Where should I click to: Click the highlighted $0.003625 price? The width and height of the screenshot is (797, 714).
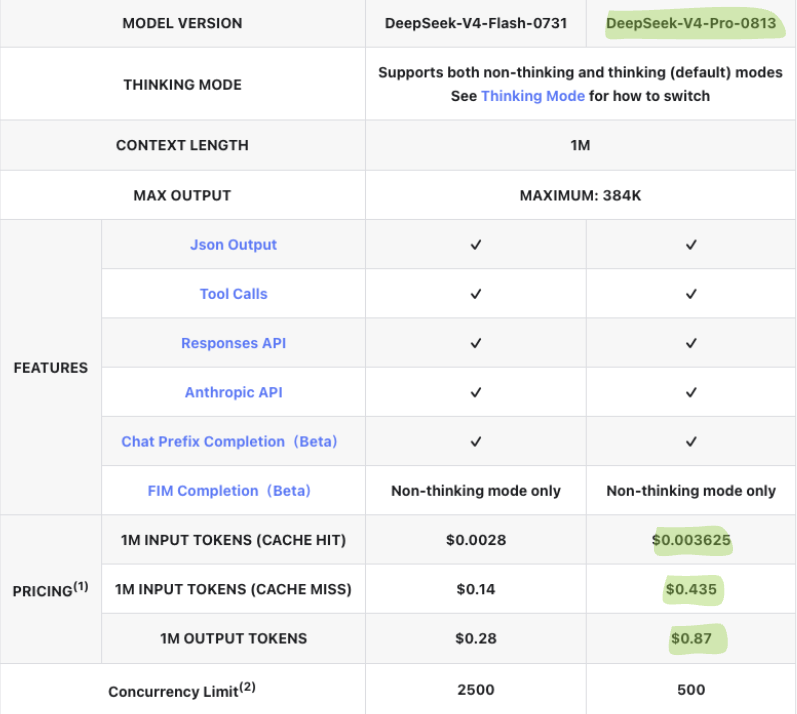[x=691, y=540]
